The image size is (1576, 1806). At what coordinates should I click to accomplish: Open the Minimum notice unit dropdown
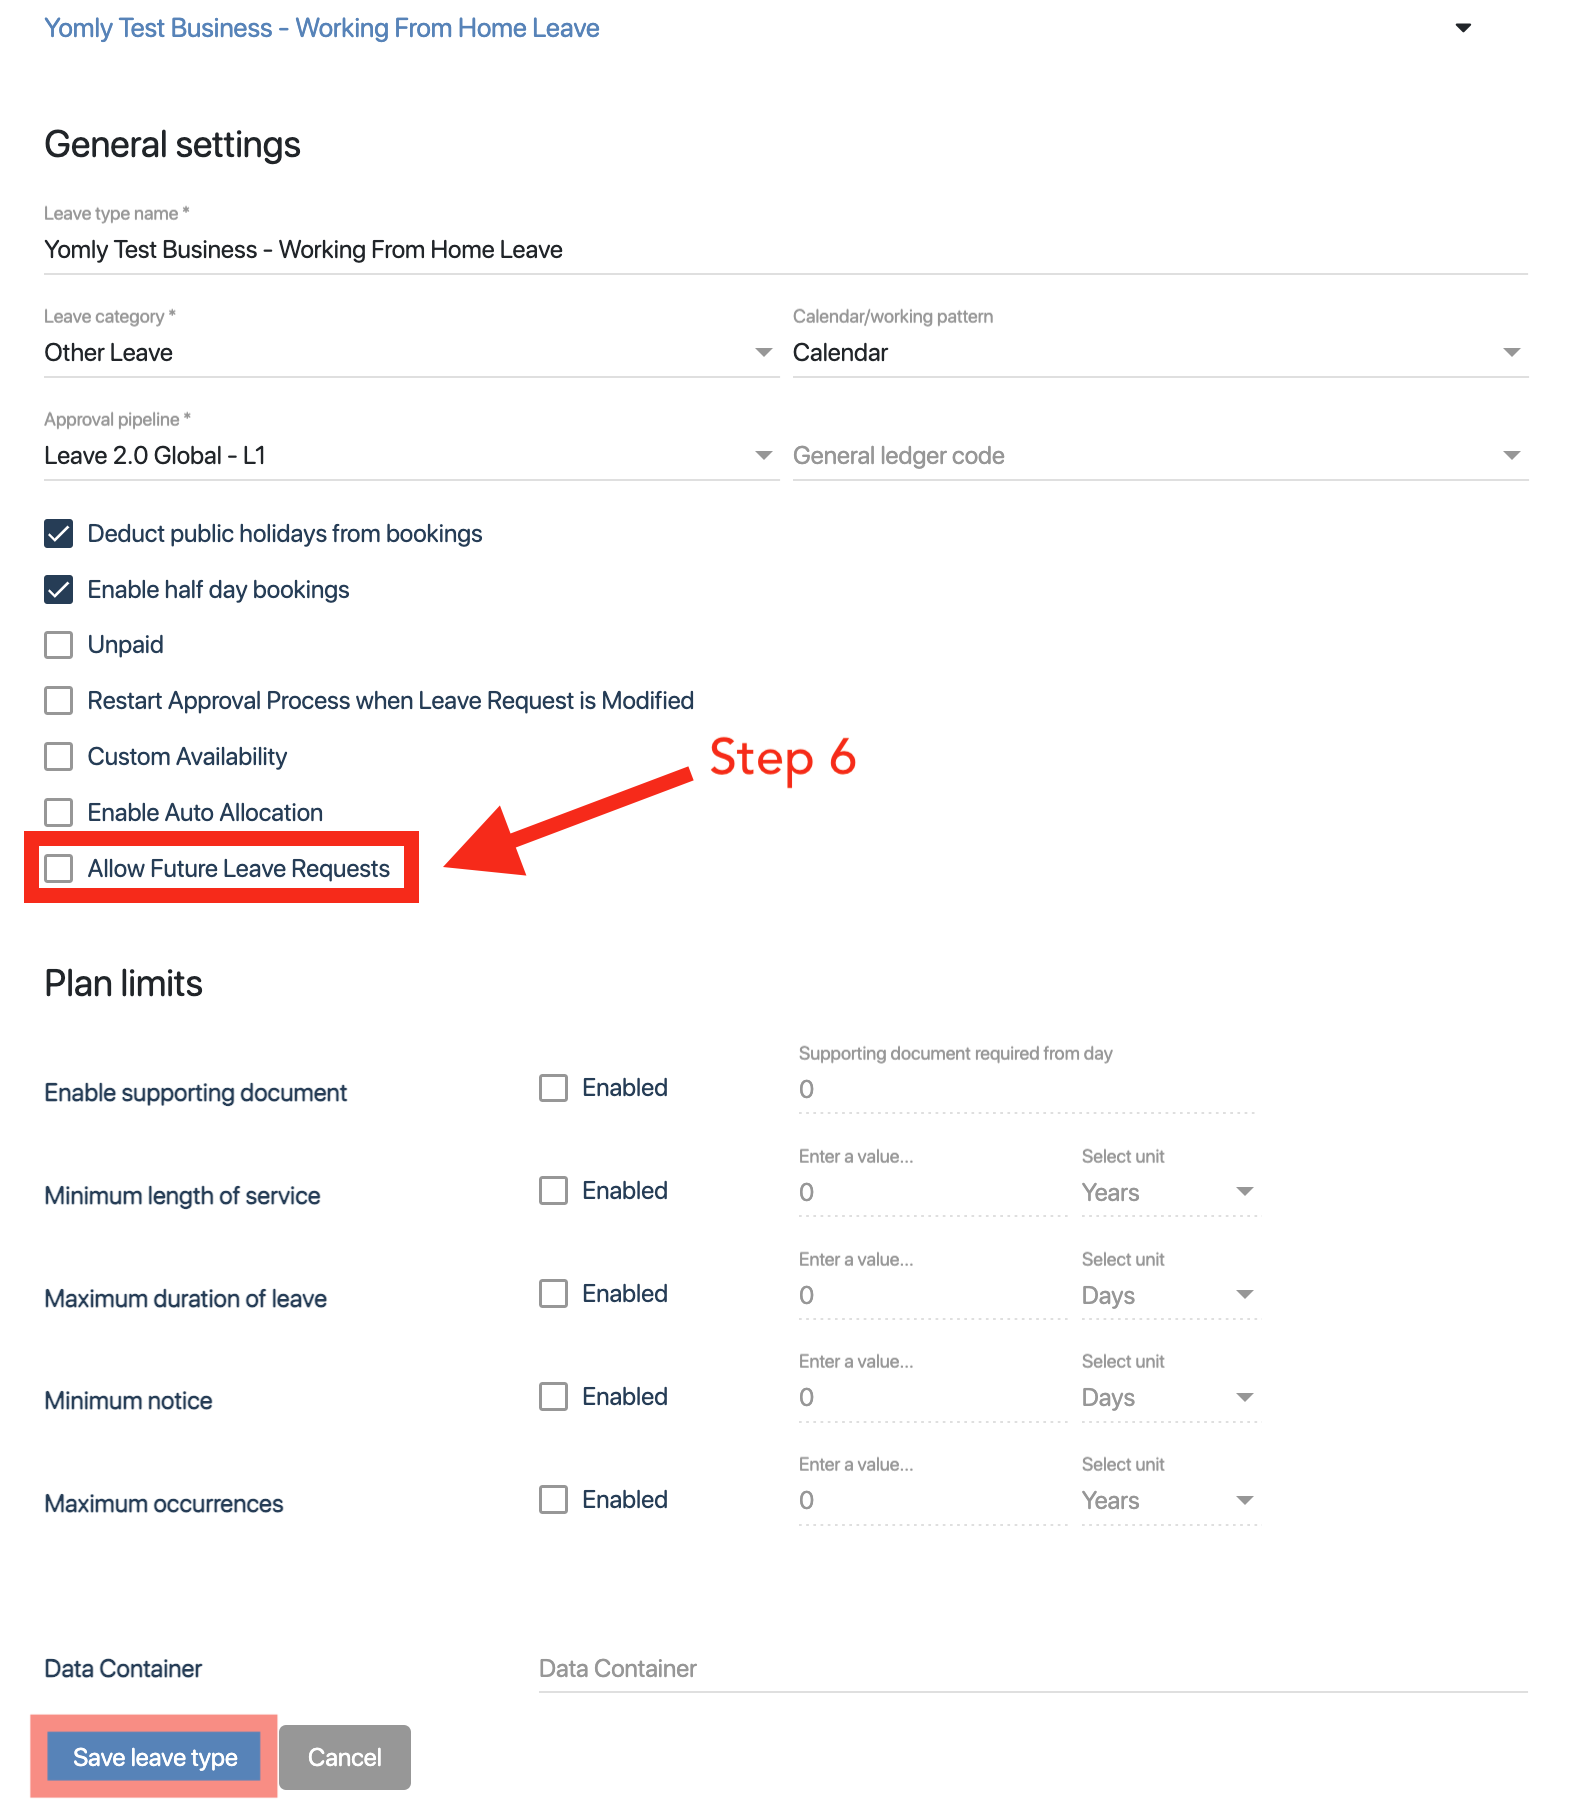pos(1168,1398)
